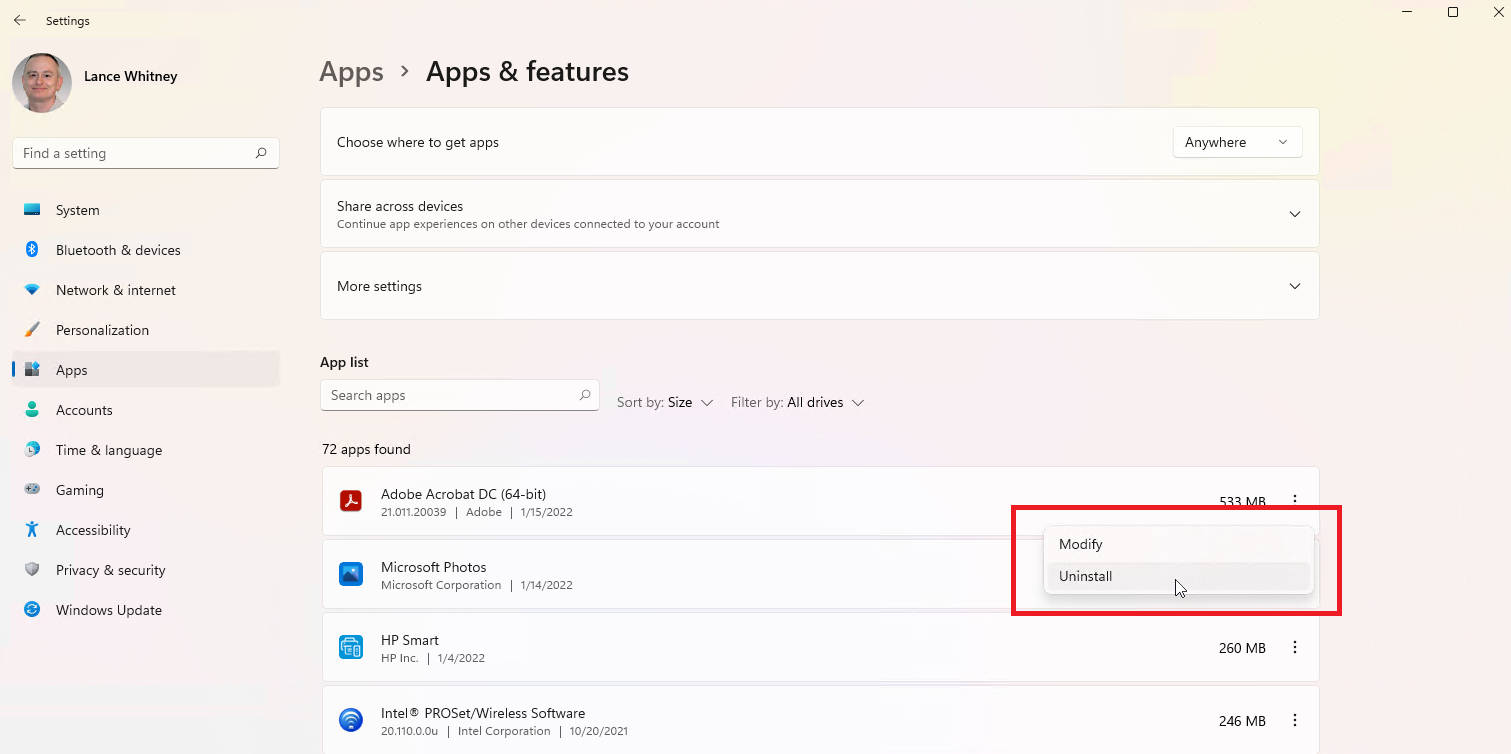Open Time & language settings
1511x754 pixels.
[146, 450]
